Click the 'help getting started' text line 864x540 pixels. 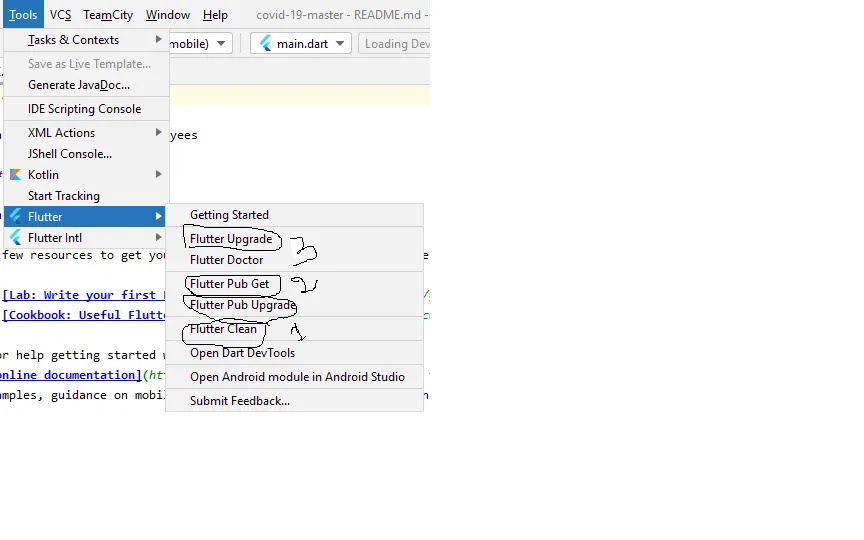[x=85, y=355]
